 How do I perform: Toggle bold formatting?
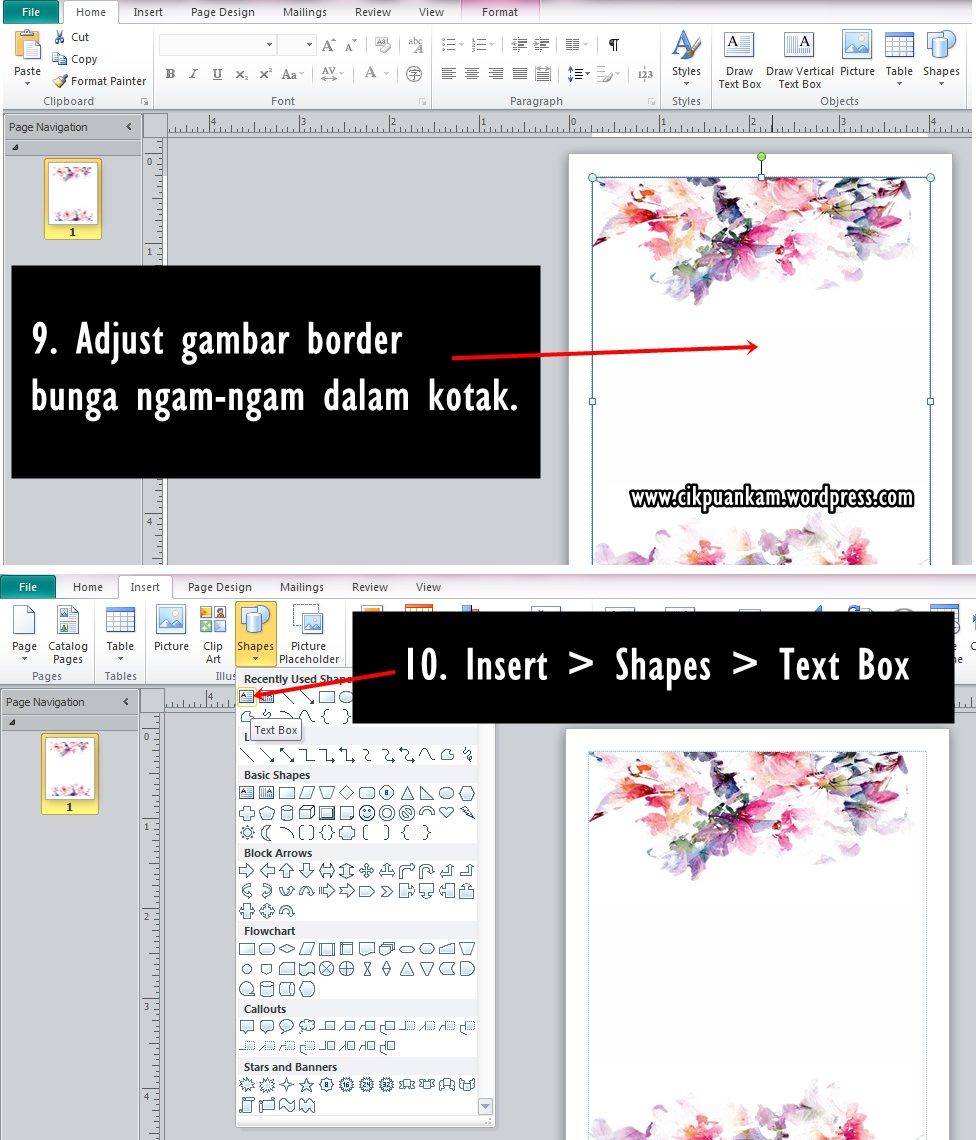pyautogui.click(x=170, y=74)
